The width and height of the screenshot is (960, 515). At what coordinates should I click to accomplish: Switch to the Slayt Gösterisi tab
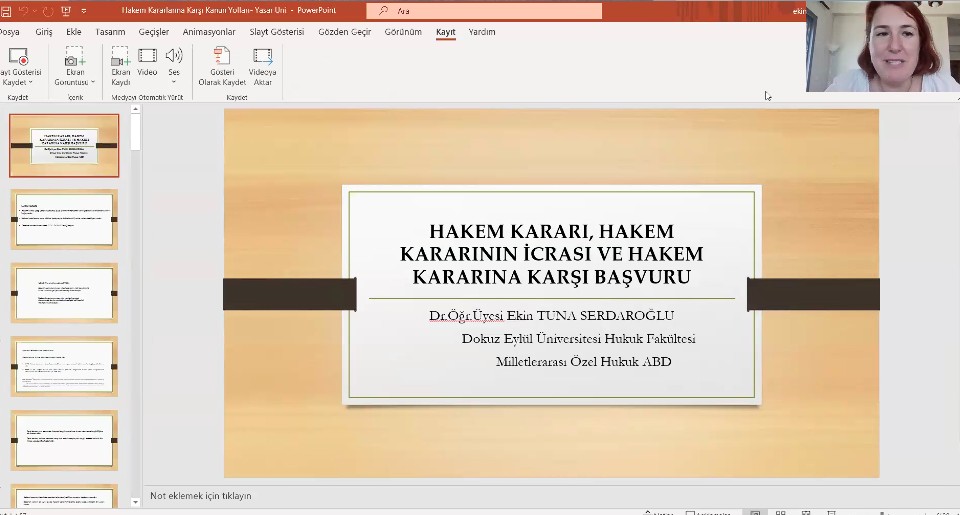coord(277,32)
